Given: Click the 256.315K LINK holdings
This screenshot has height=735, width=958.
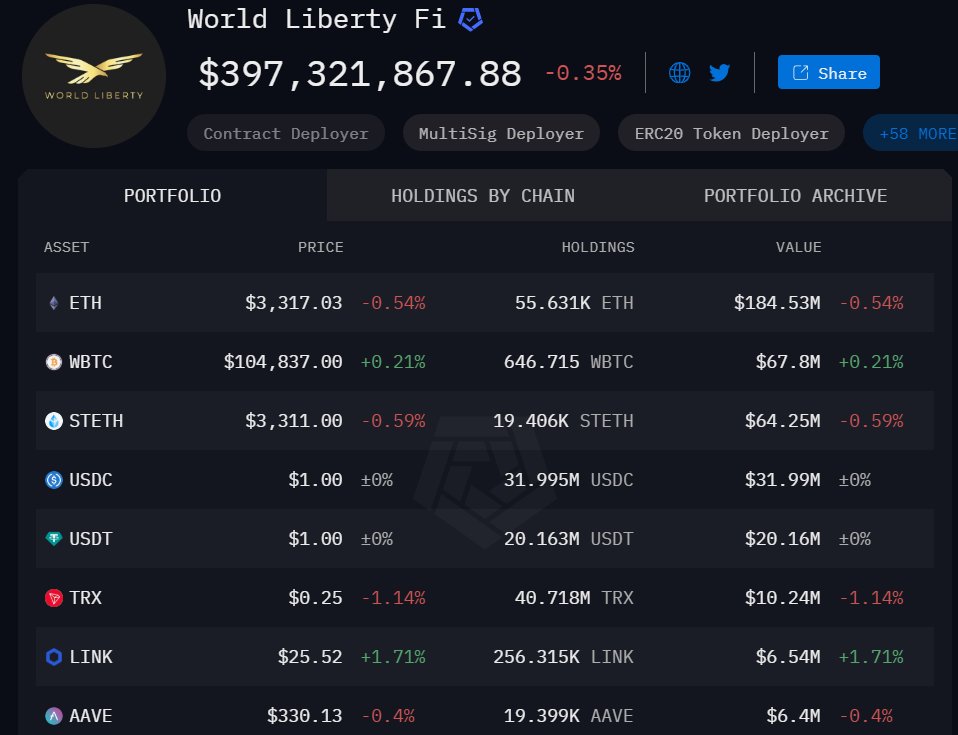Looking at the screenshot, I should coord(563,657).
